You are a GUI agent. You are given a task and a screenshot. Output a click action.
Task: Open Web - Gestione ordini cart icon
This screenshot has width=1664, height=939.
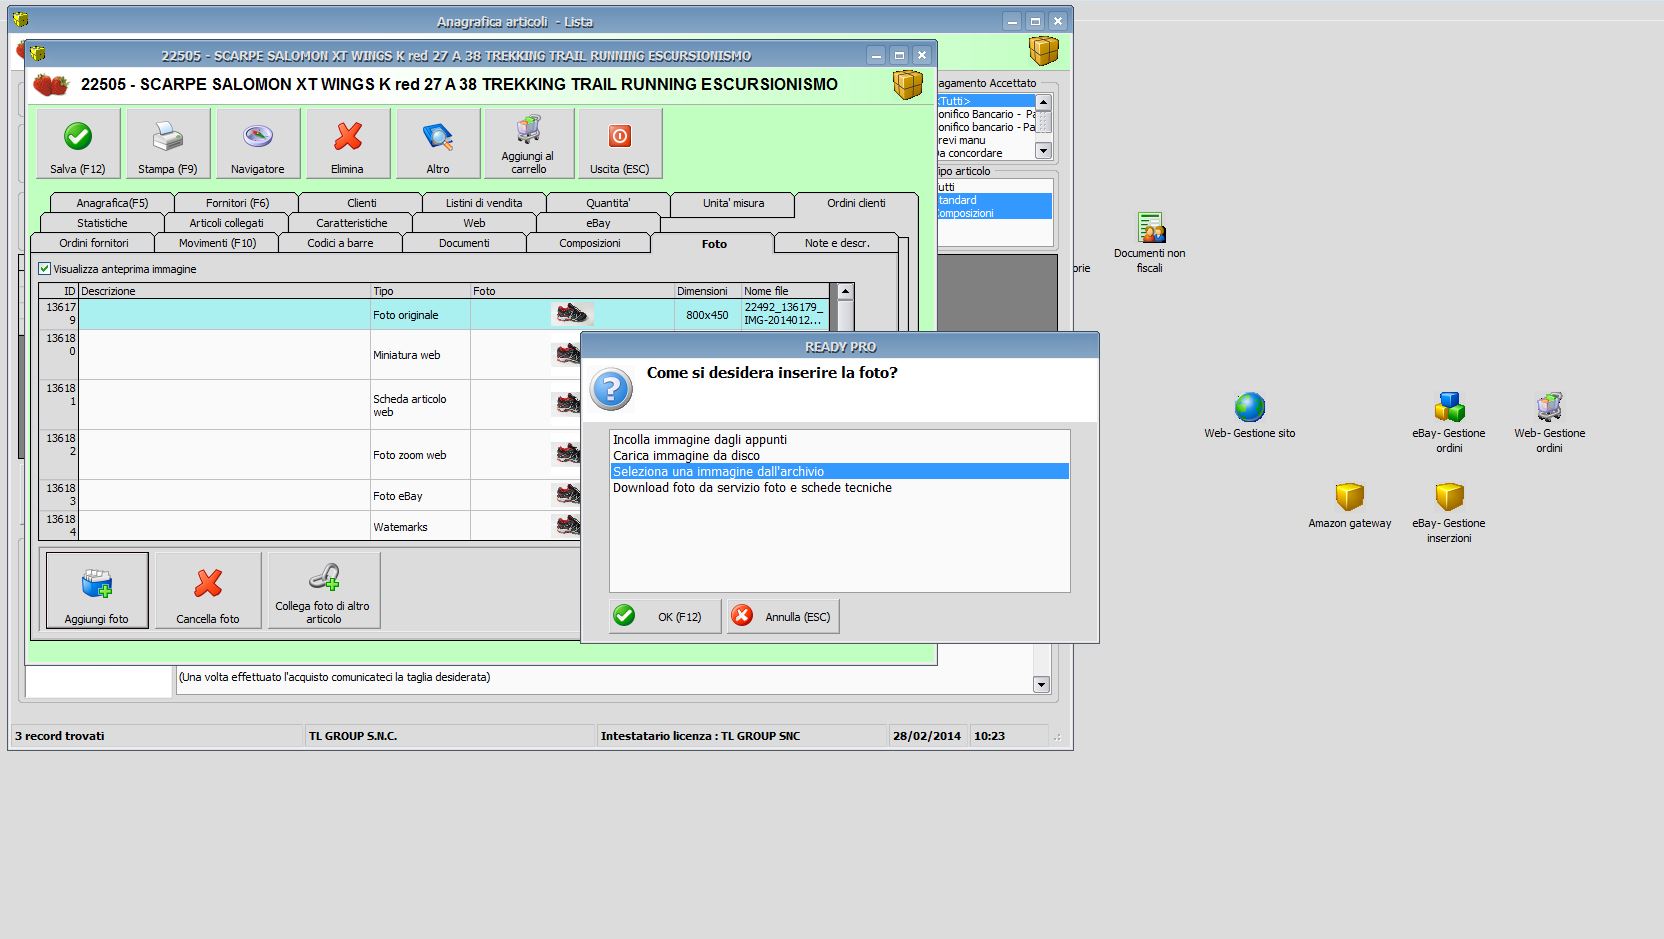coord(1549,407)
